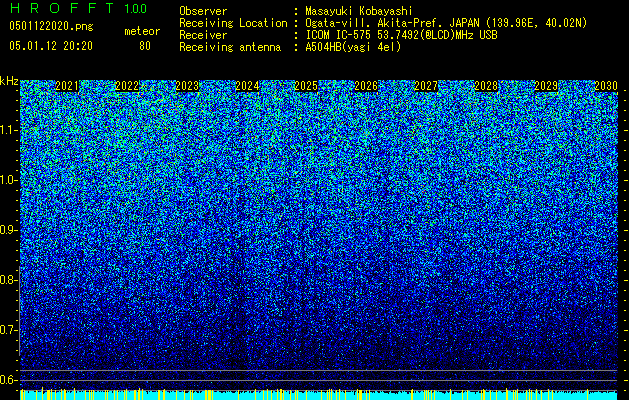
Task: Click the 0.9 frequency axis label
Action: [x=9, y=230]
